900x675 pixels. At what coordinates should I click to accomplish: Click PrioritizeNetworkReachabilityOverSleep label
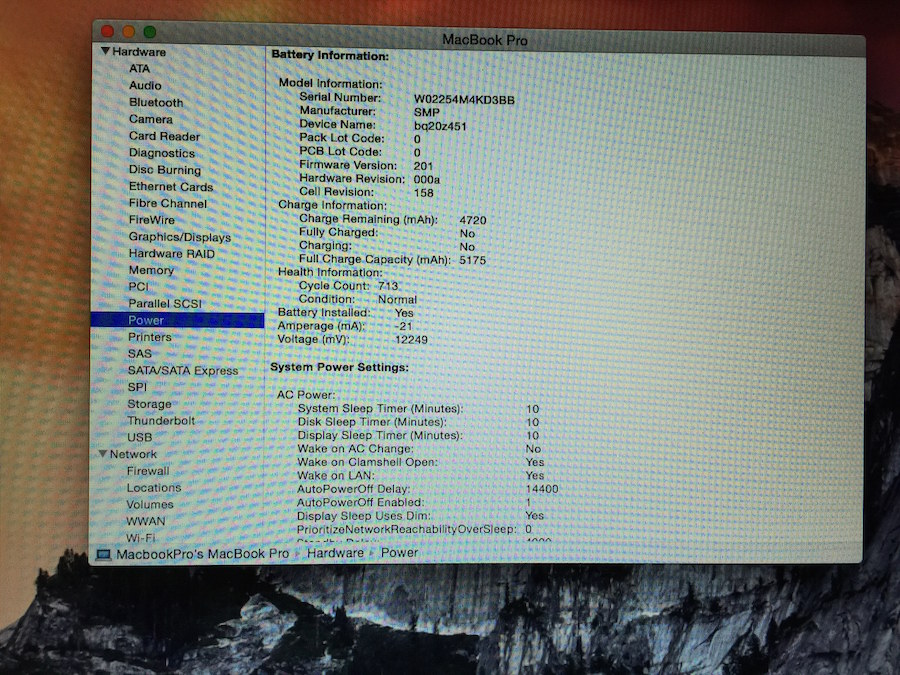pyautogui.click(x=406, y=529)
